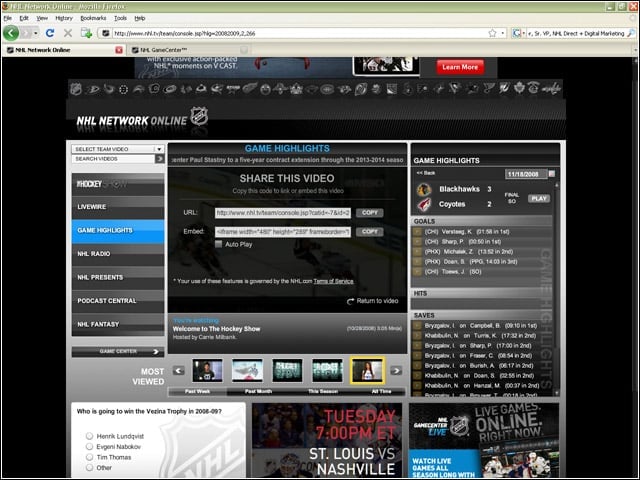The image size is (640, 480).
Task: Select the Toronto Maple Leafs team logo
Action: 518,89
